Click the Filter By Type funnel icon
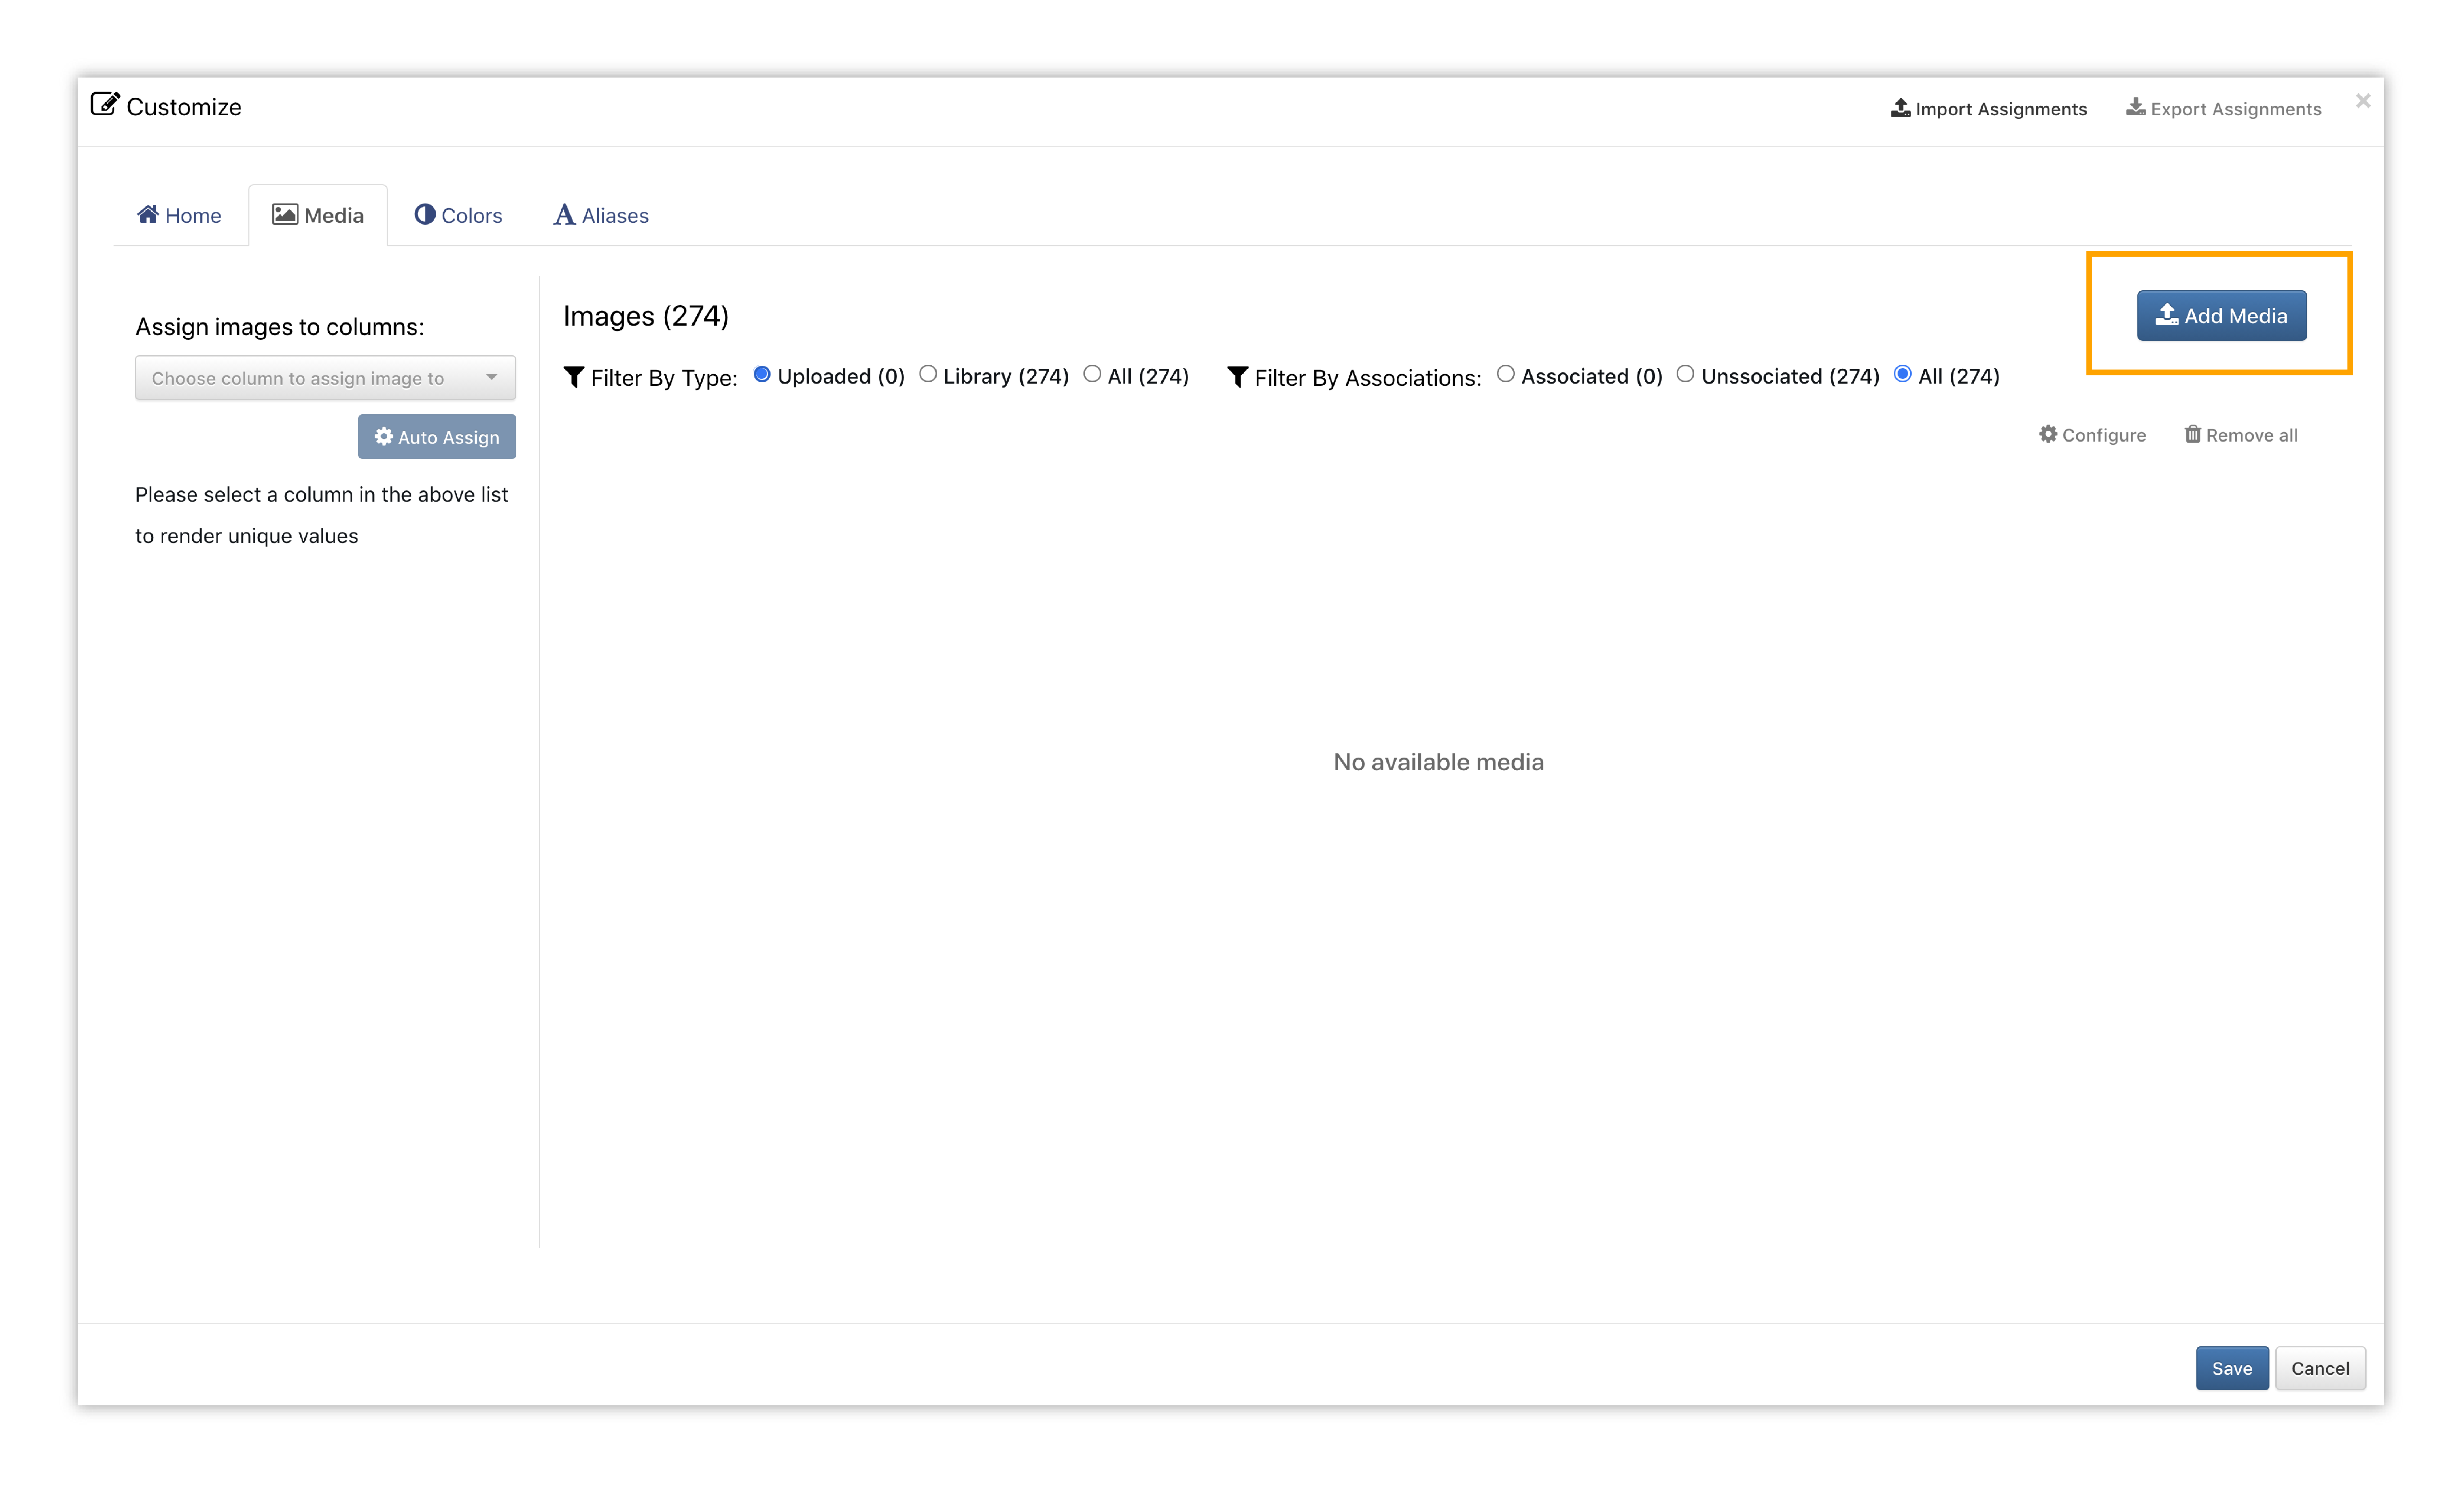Image resolution: width=2464 pixels, height=1486 pixels. click(x=574, y=377)
